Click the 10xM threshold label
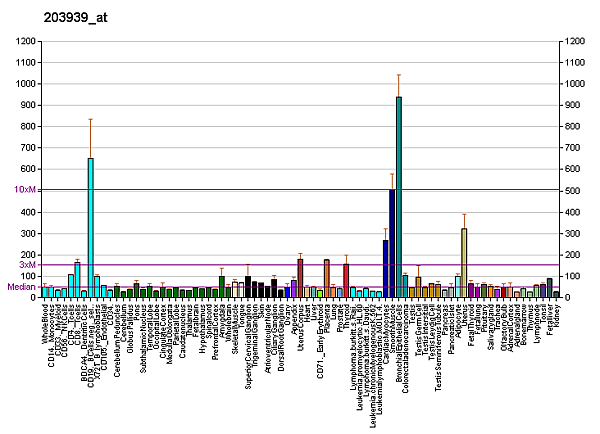 click(26, 190)
